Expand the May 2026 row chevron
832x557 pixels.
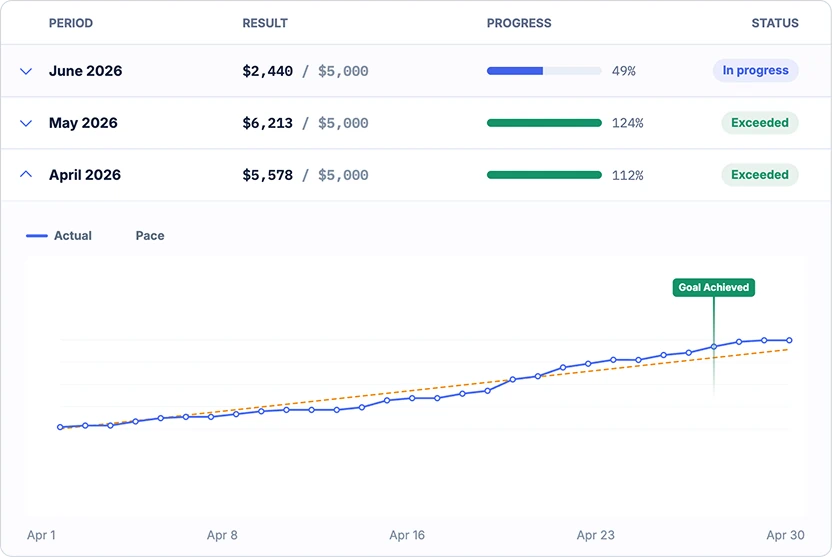(x=26, y=123)
